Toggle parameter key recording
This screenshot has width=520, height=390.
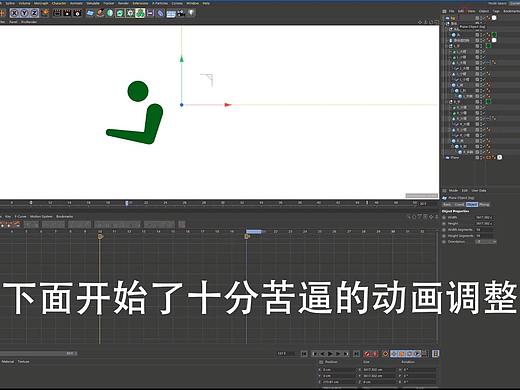click(417, 354)
